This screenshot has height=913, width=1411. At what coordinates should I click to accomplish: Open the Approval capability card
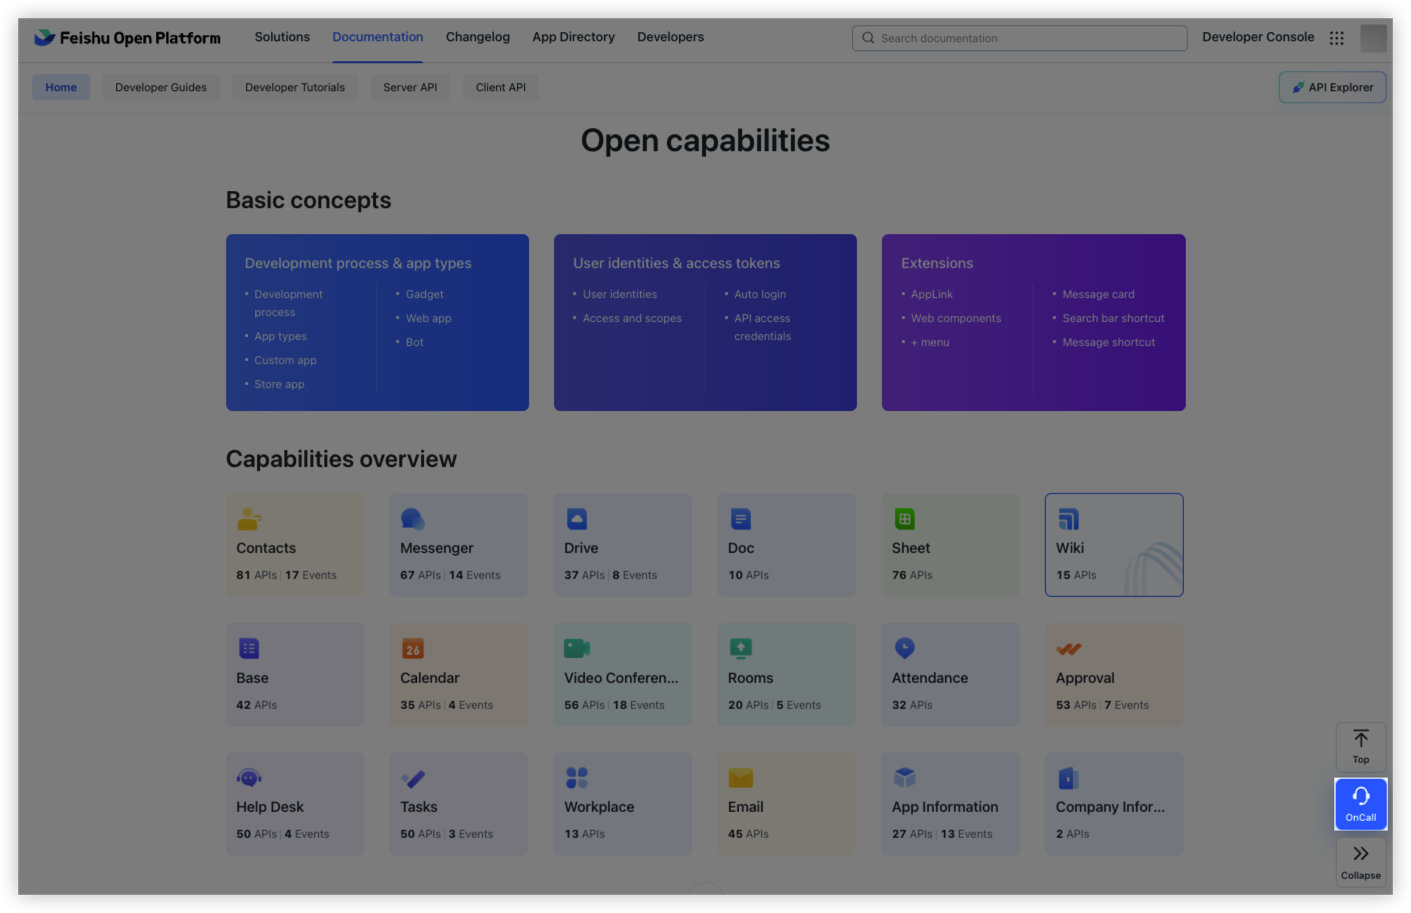[1113, 675]
